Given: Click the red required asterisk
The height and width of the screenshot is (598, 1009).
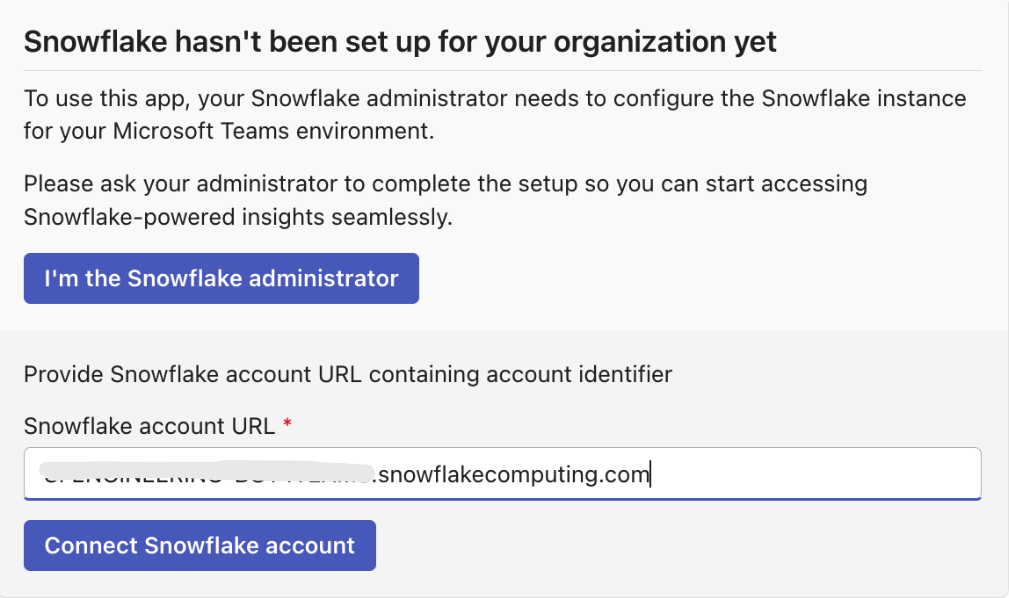Looking at the screenshot, I should tap(288, 423).
